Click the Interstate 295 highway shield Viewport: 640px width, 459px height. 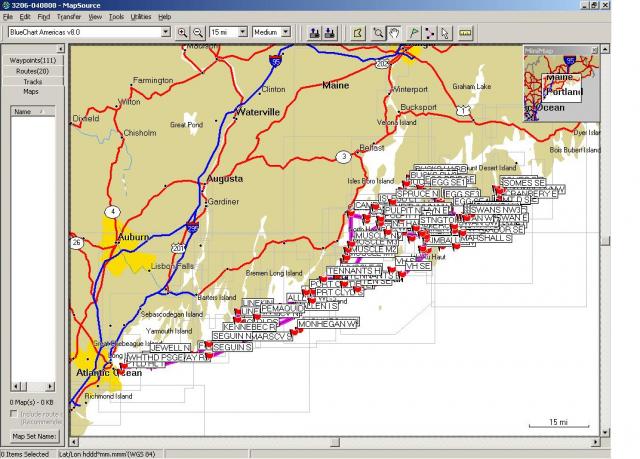coord(192,228)
